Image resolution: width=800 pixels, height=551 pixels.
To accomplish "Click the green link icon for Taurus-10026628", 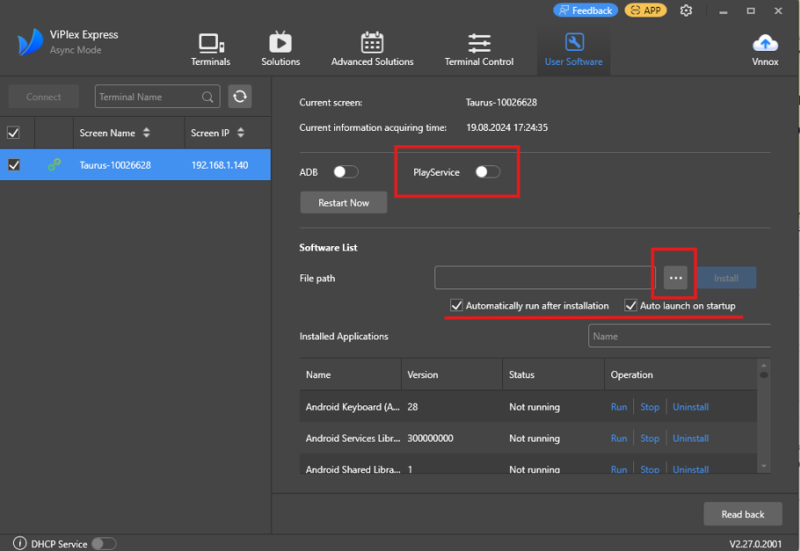I will (x=55, y=165).
